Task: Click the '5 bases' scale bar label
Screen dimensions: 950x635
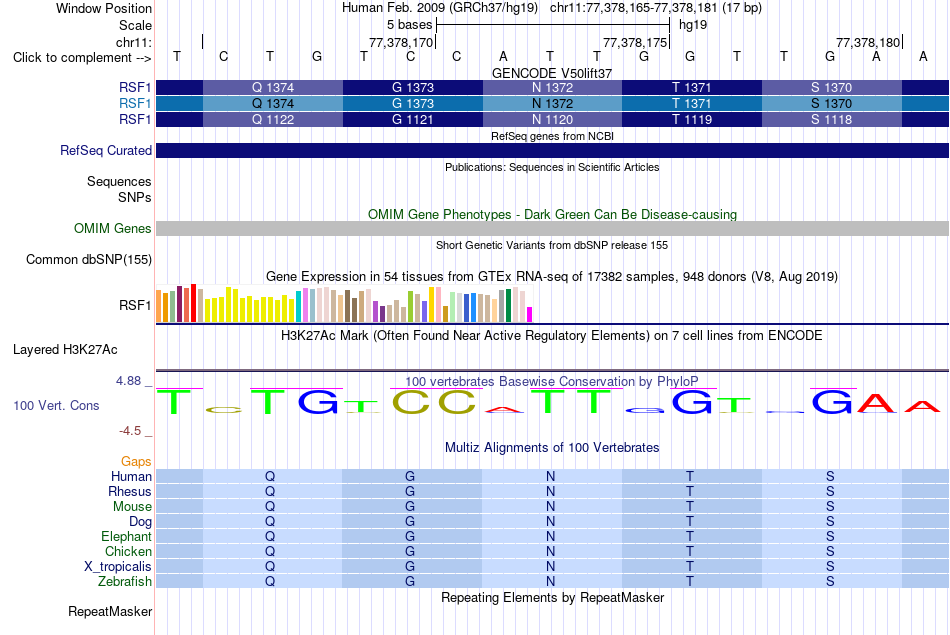Action: tap(410, 25)
